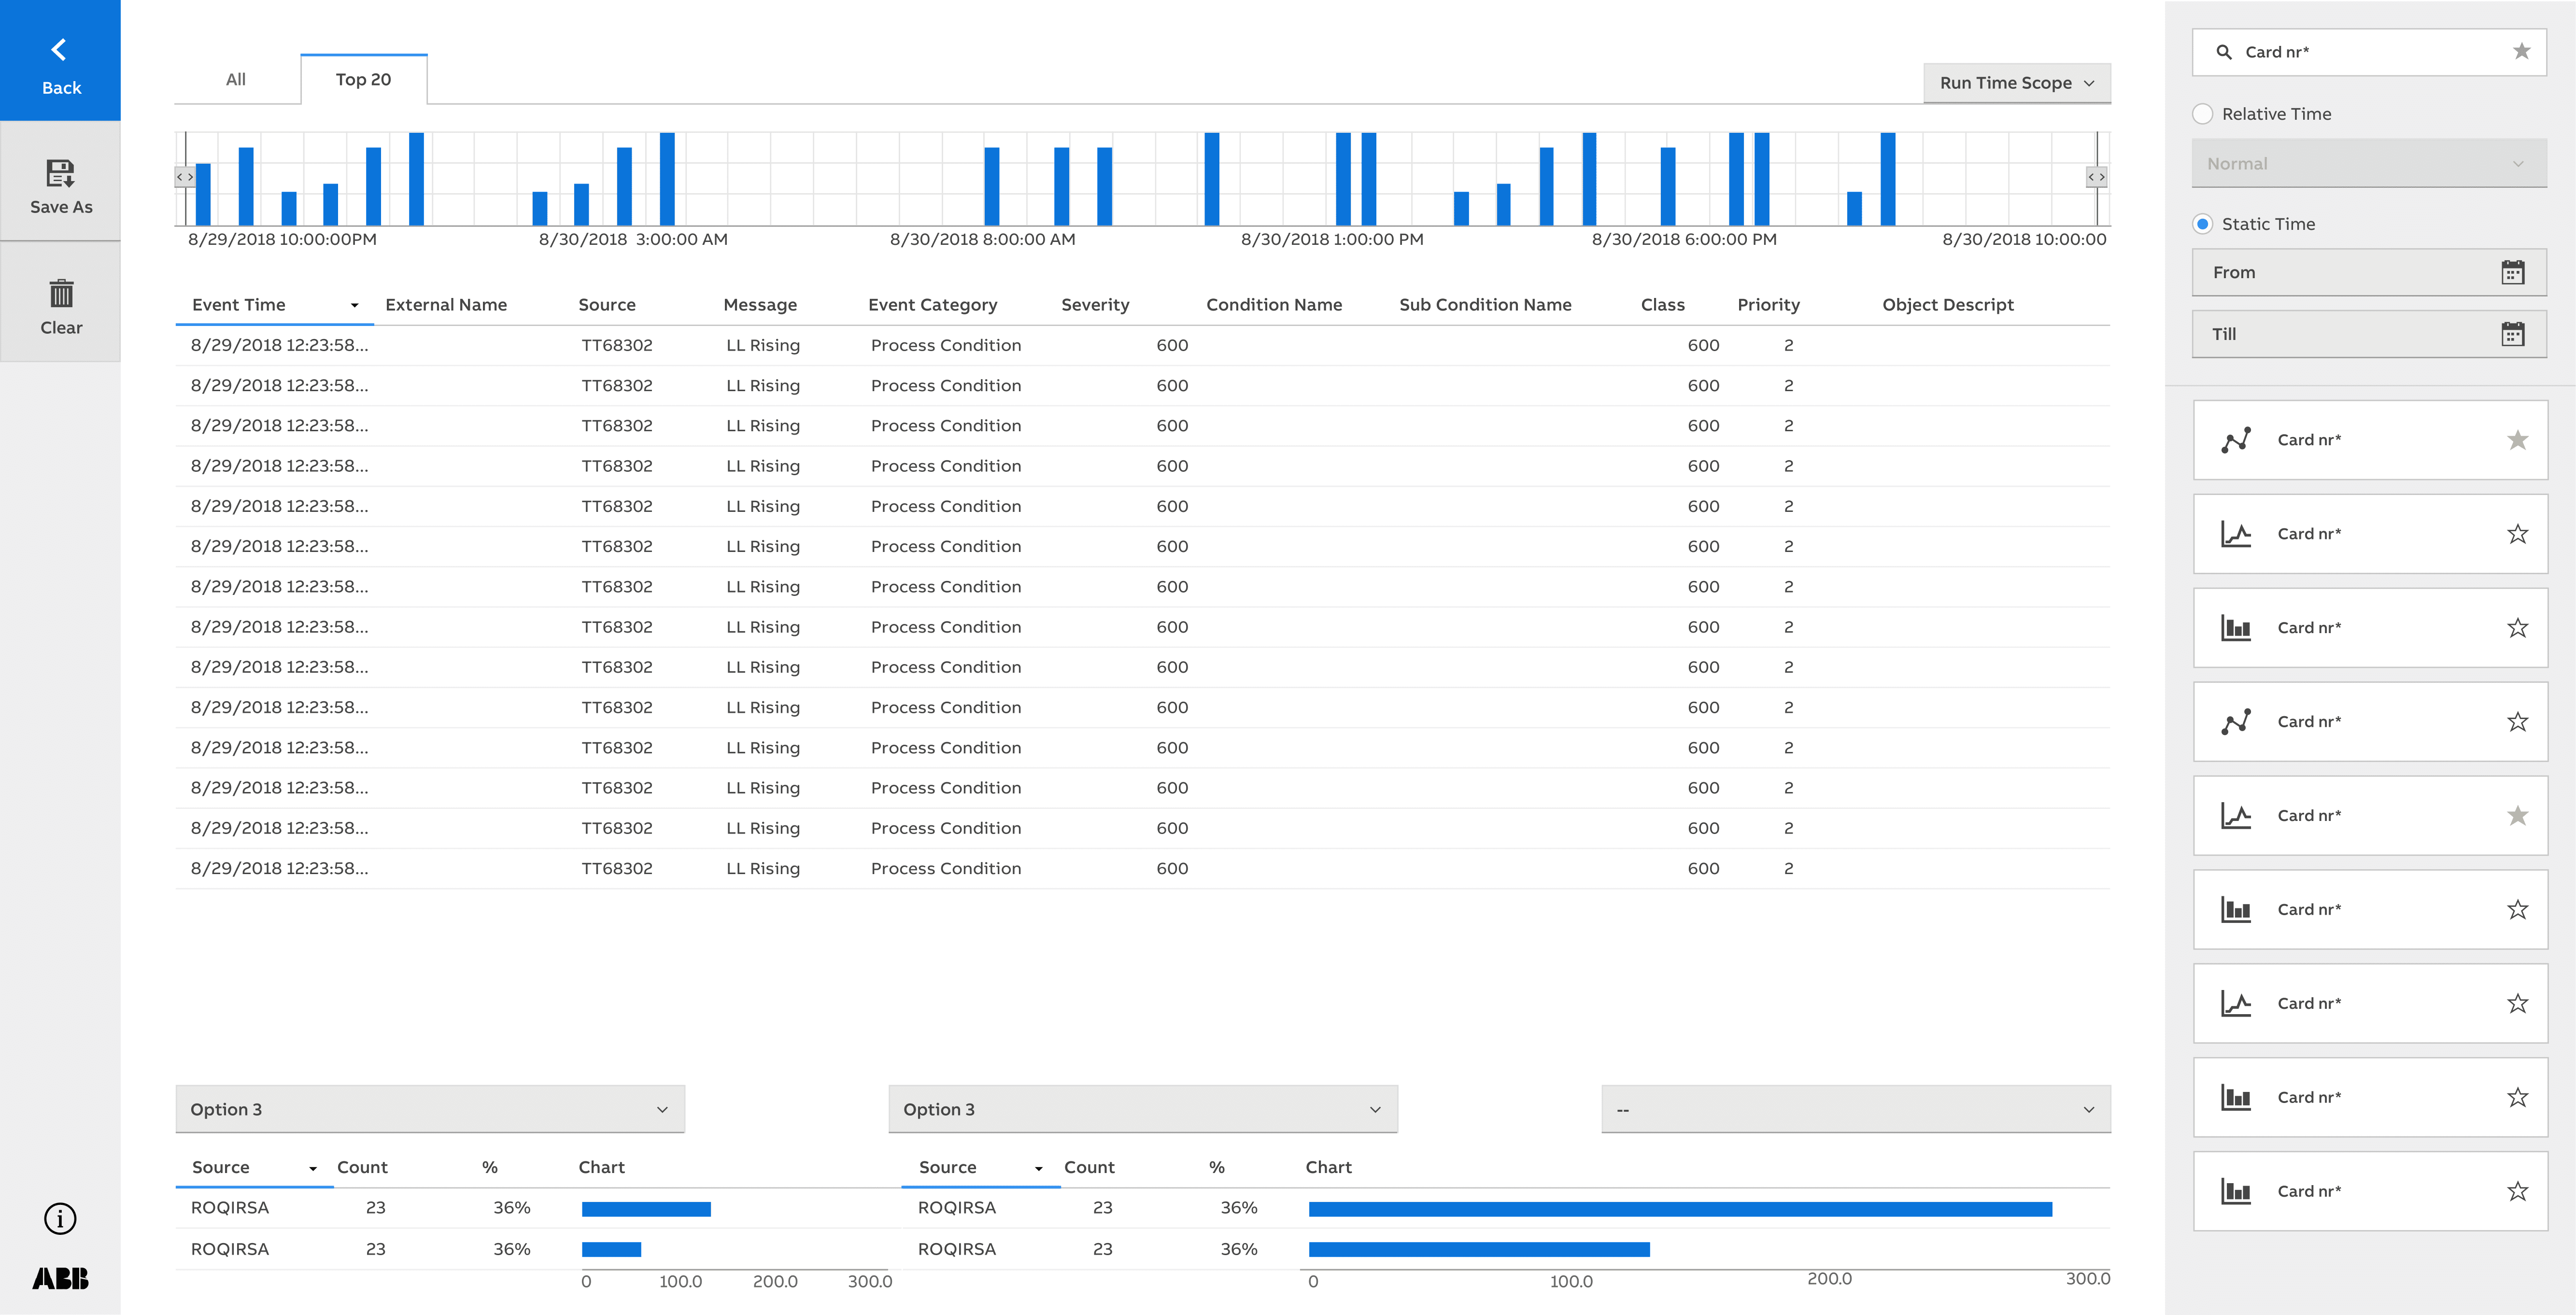Click the Card nr search field
Image resolution: width=2576 pixels, height=1315 pixels.
(2370, 52)
